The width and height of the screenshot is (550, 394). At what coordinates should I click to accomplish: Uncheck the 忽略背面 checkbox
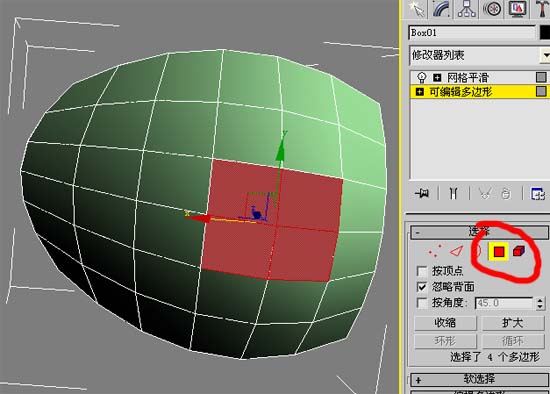[x=422, y=287]
